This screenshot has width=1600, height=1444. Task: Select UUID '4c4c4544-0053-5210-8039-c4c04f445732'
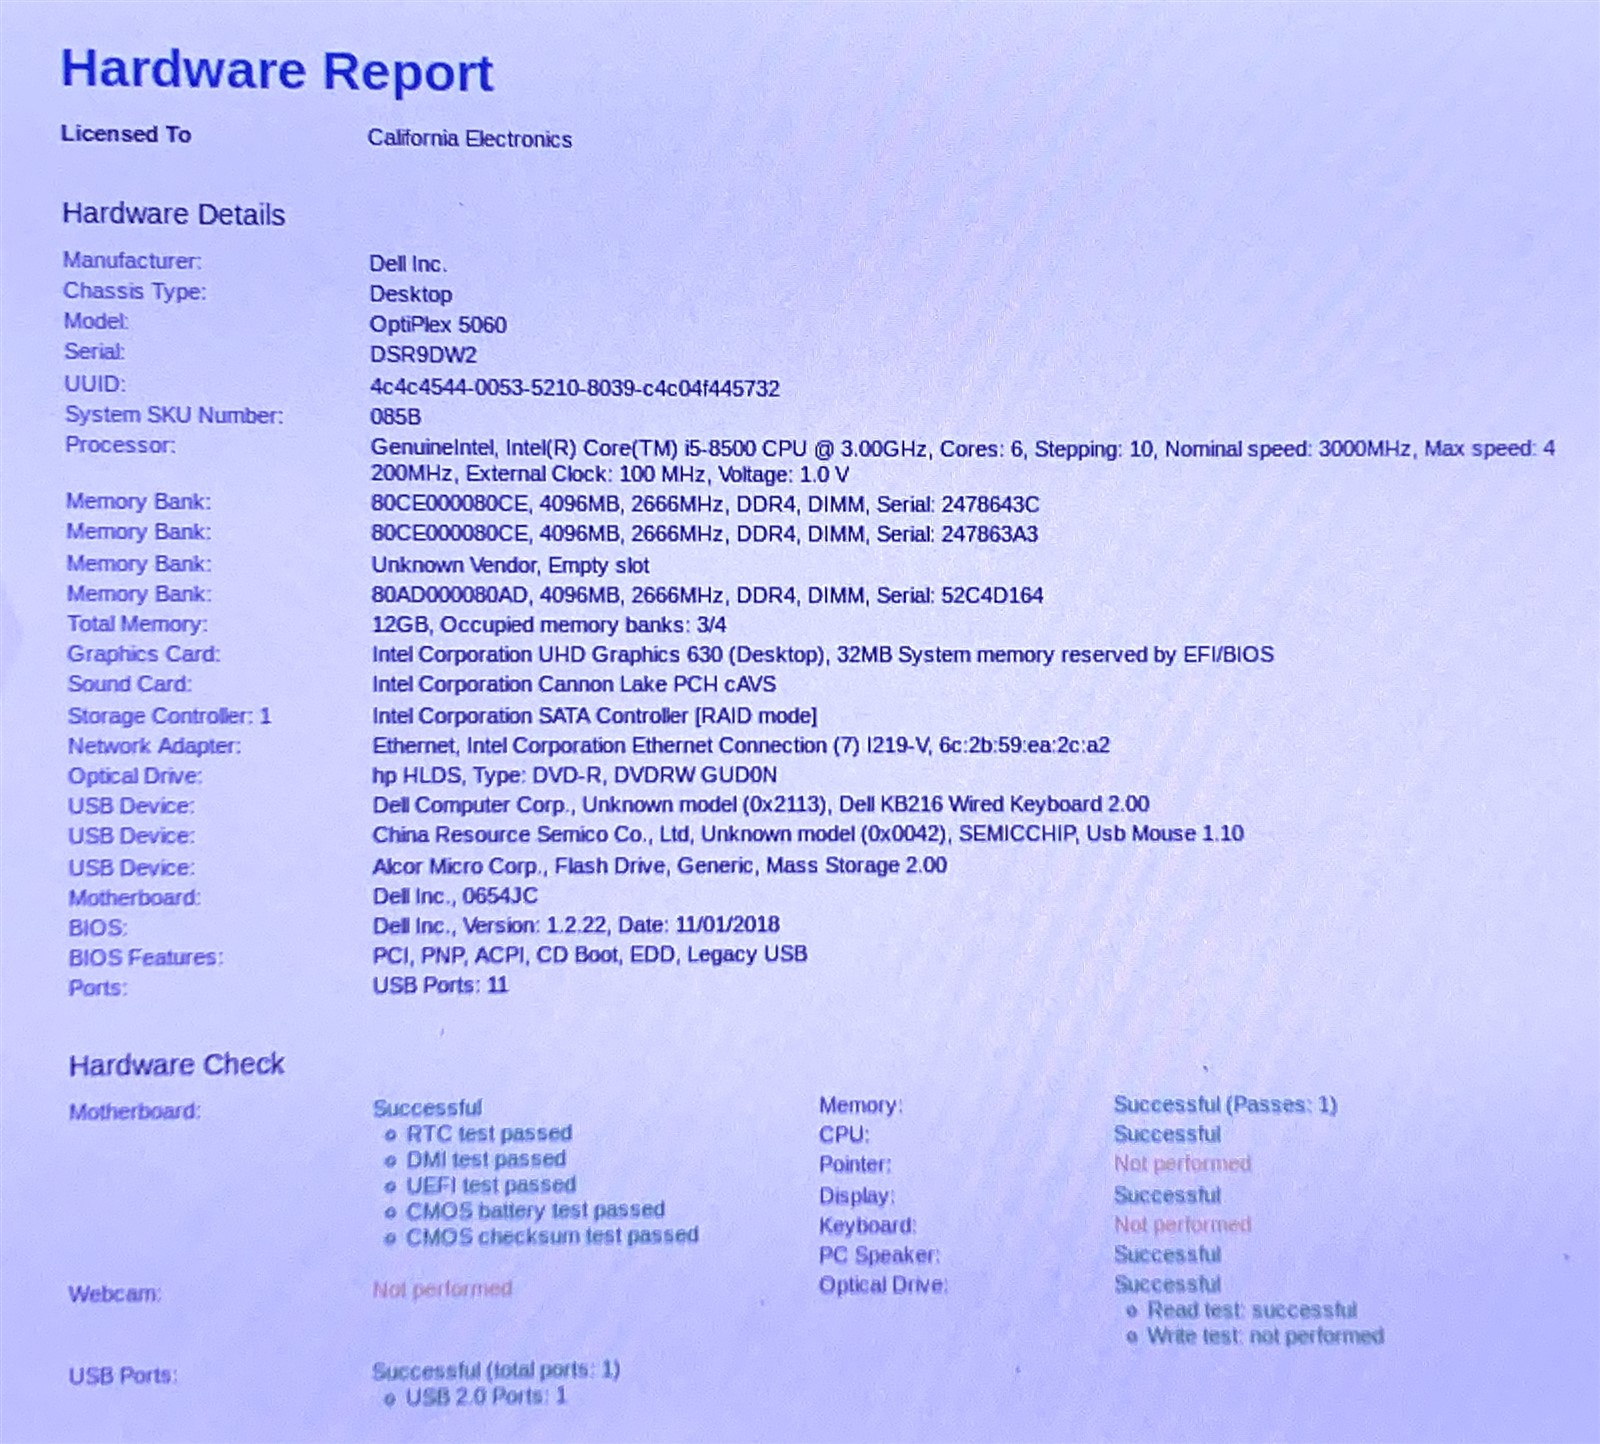[x=575, y=388]
